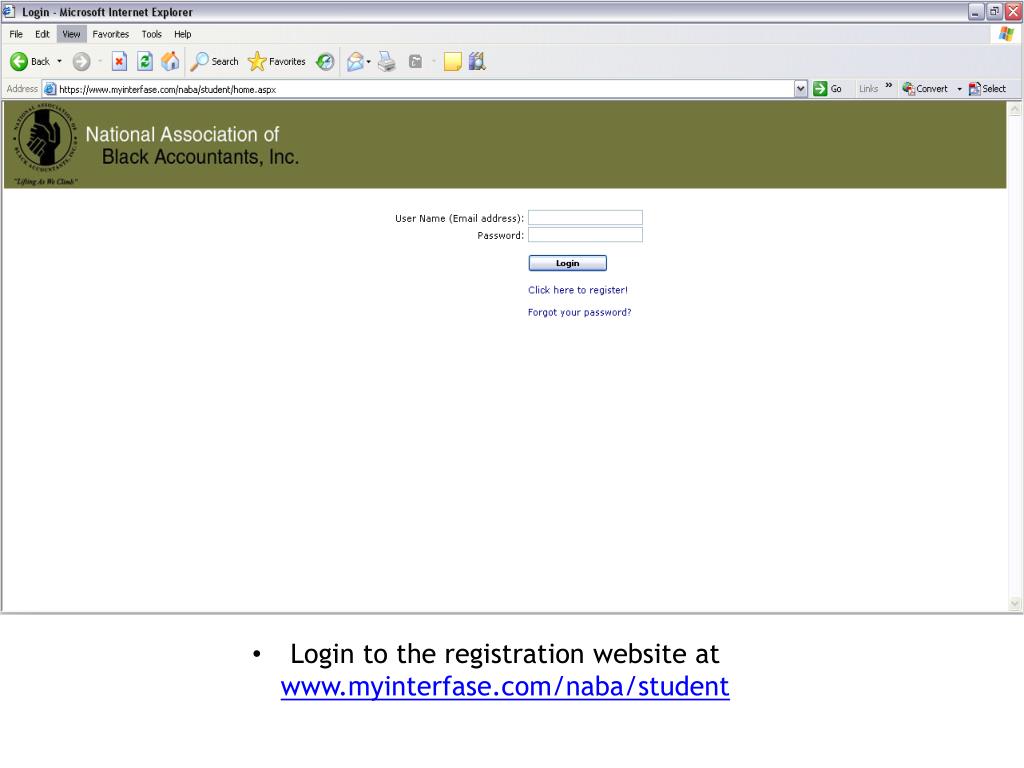
Task: Expand the Address bar dropdown
Action: tap(801, 89)
